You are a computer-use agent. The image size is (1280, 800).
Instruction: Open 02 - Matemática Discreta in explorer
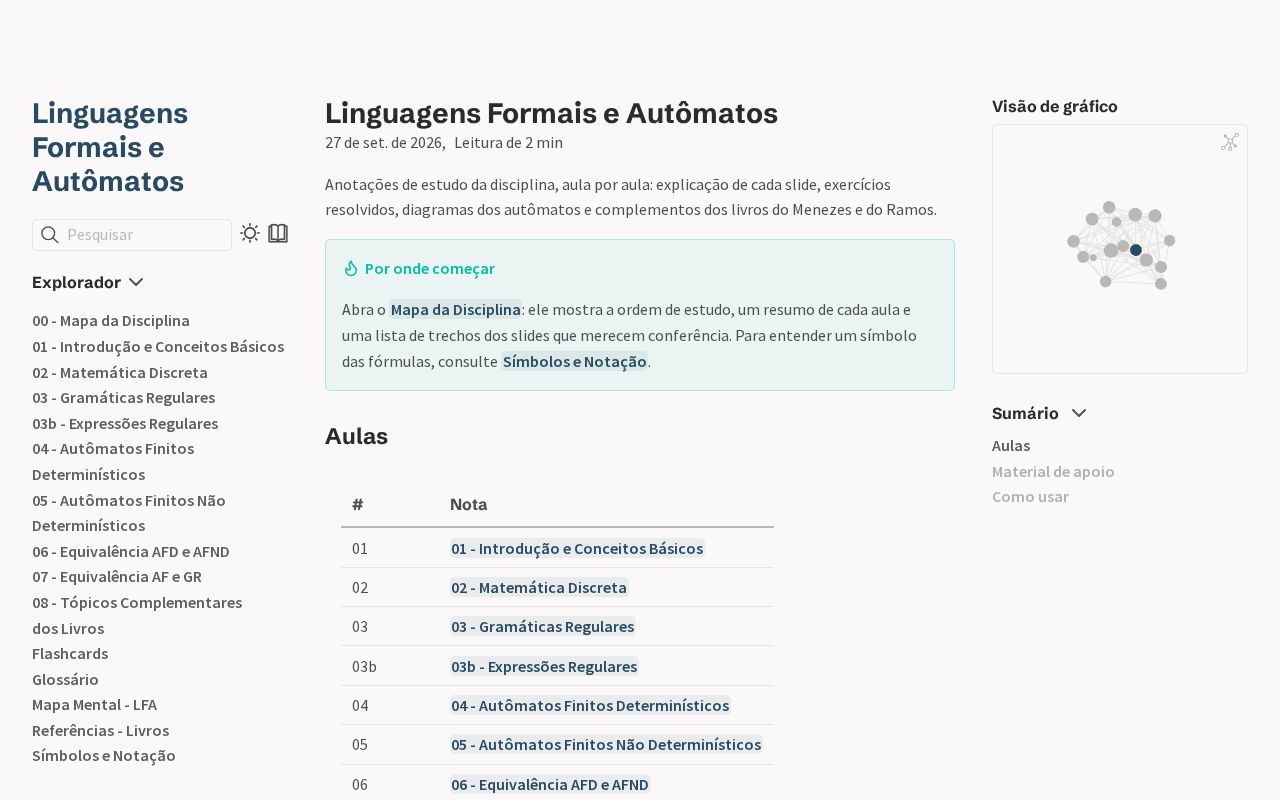point(120,373)
